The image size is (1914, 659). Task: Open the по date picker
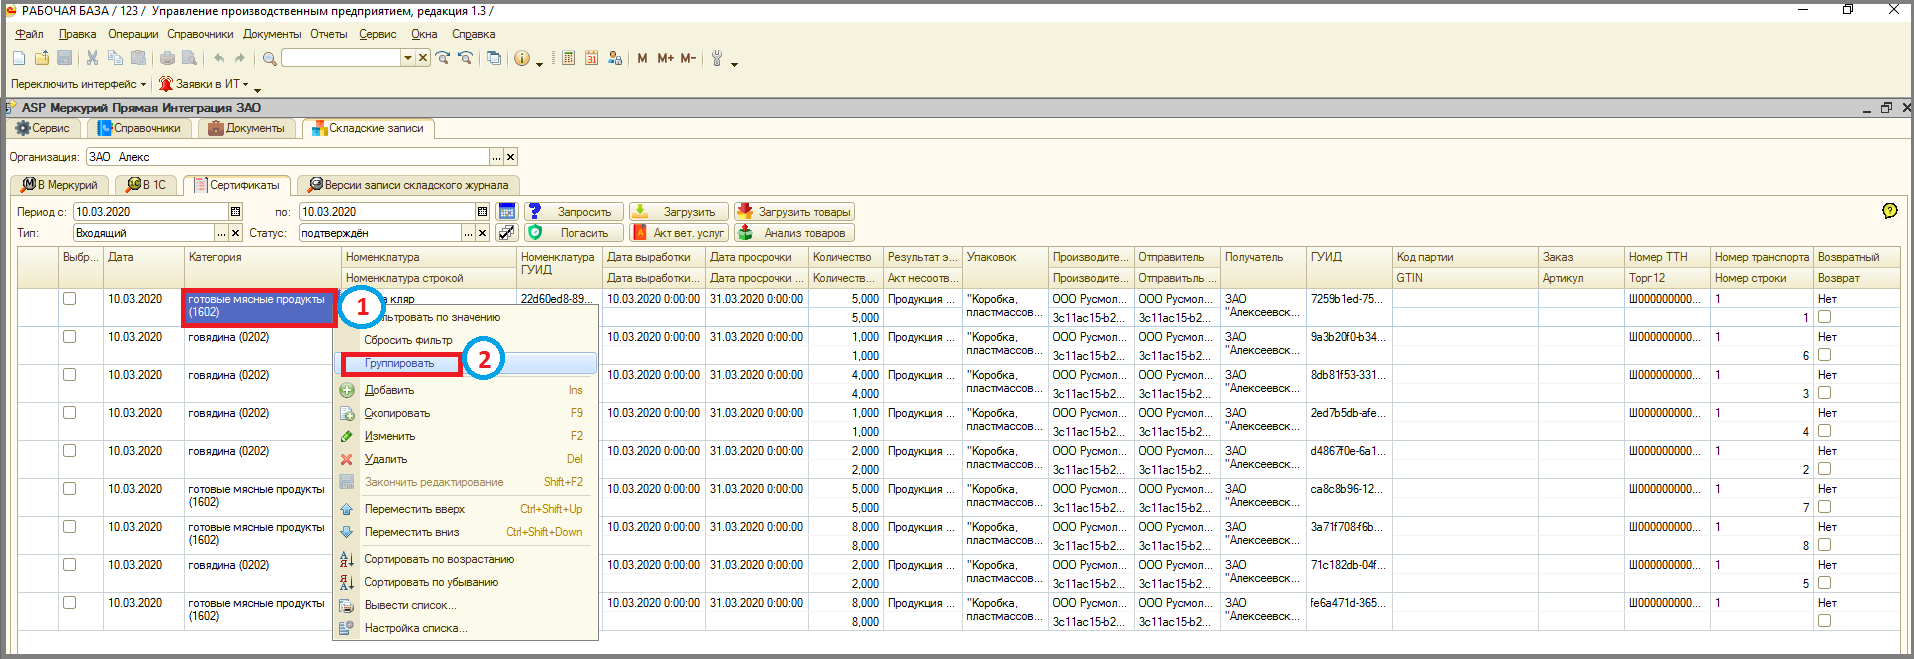click(x=482, y=212)
